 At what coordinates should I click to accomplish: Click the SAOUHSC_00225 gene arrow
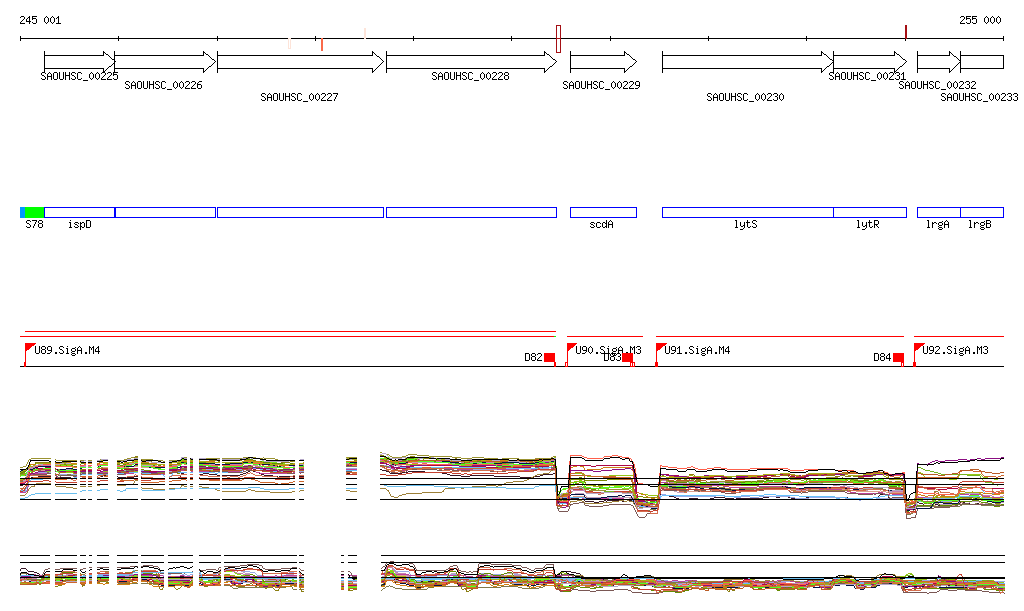(x=80, y=62)
